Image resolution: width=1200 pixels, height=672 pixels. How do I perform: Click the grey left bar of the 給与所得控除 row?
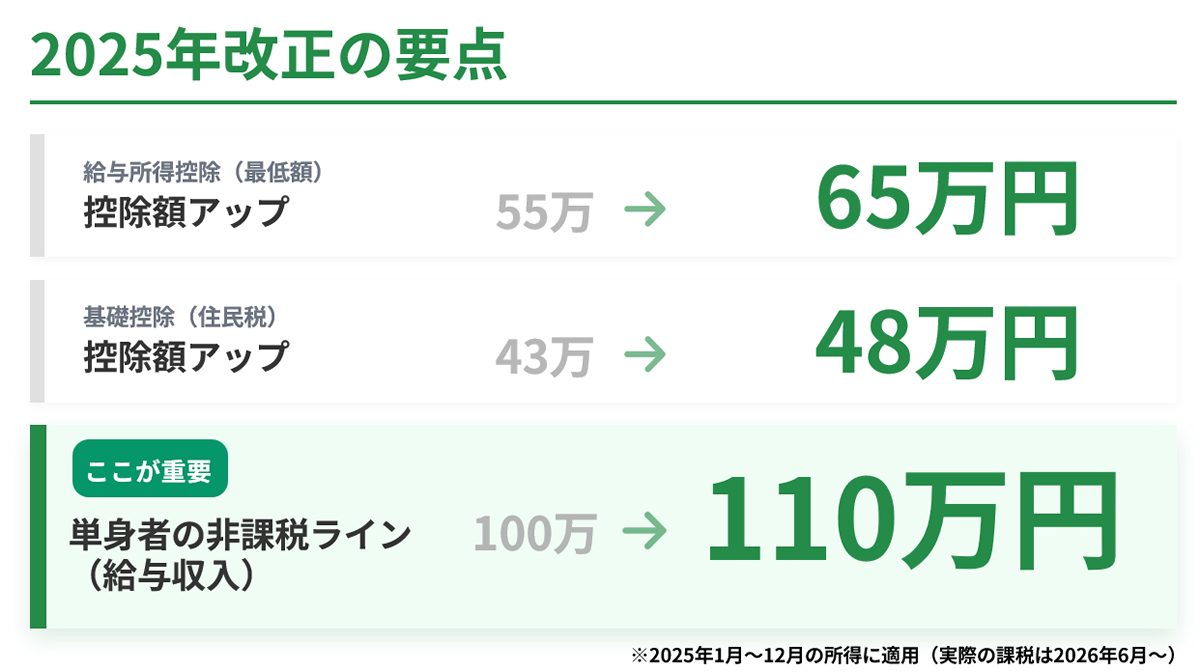[37, 196]
